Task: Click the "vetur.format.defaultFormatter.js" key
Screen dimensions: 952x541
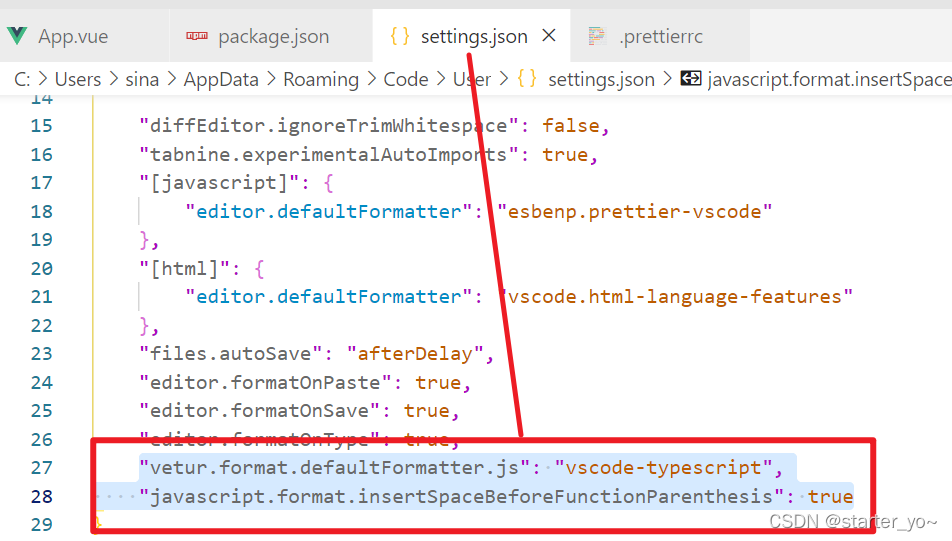Action: click(334, 468)
